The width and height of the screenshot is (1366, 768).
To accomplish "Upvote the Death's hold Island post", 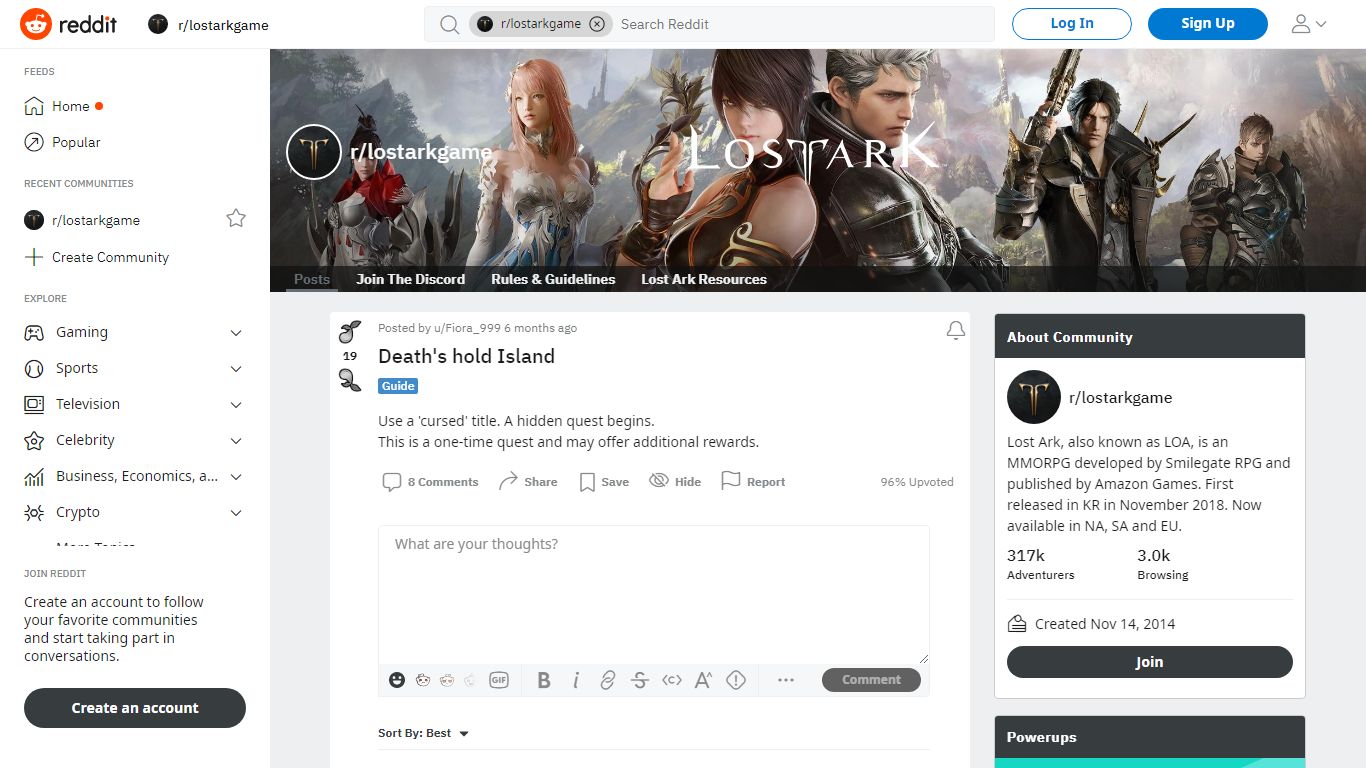I will point(350,332).
